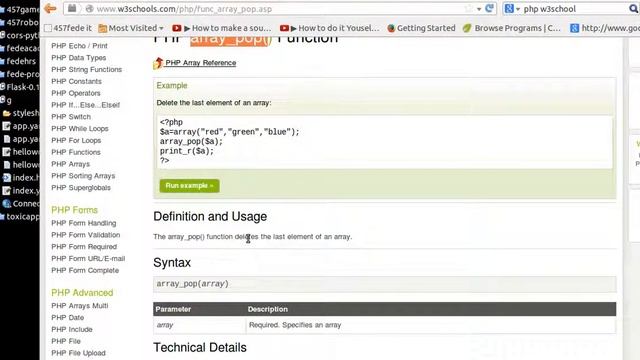Click the PHP Array Reference up-arrow icon
Viewport: 640px width, 360px height.
(x=158, y=63)
